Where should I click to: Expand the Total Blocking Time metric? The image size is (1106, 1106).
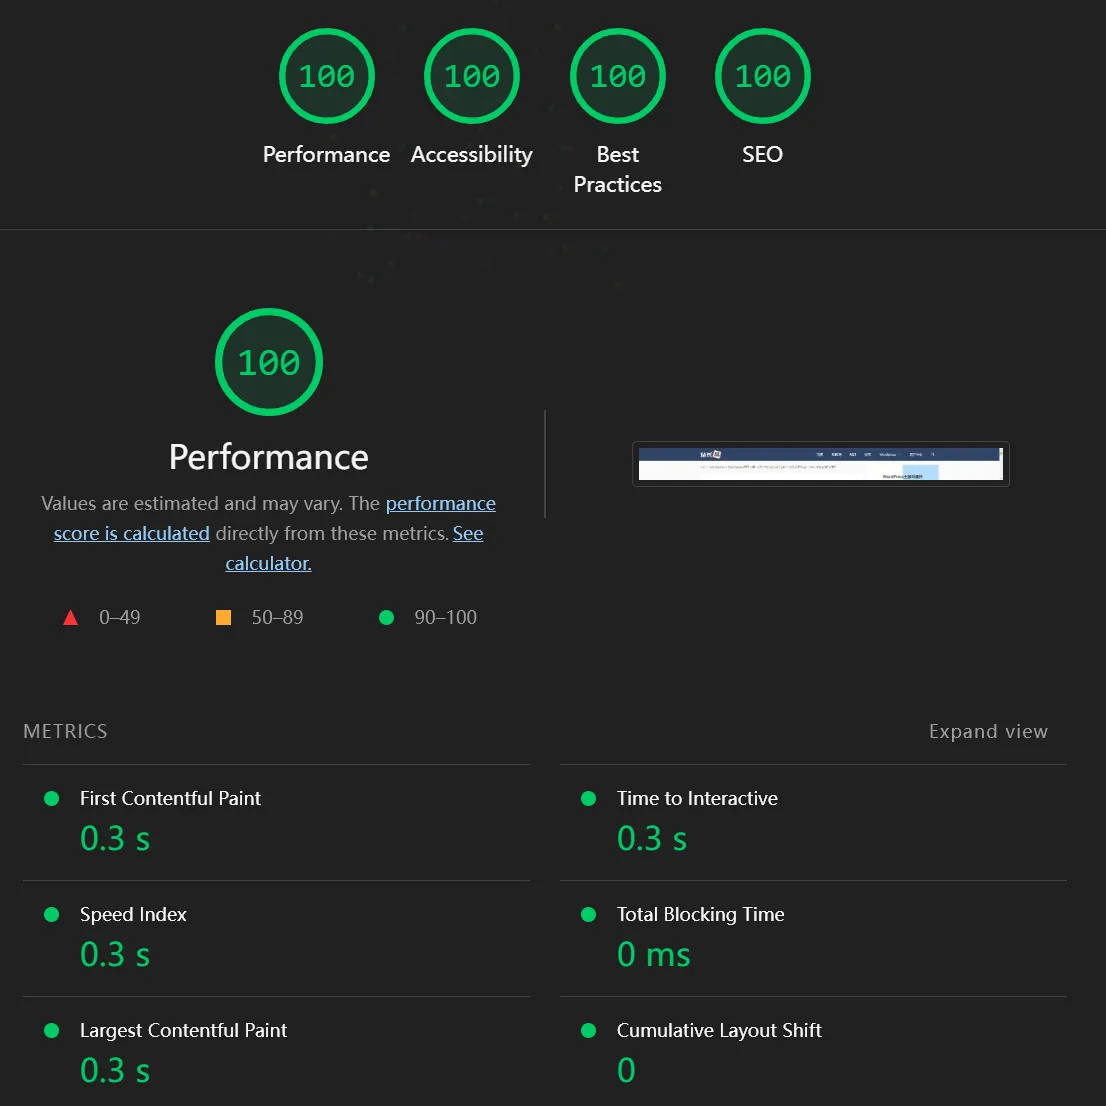pos(700,914)
